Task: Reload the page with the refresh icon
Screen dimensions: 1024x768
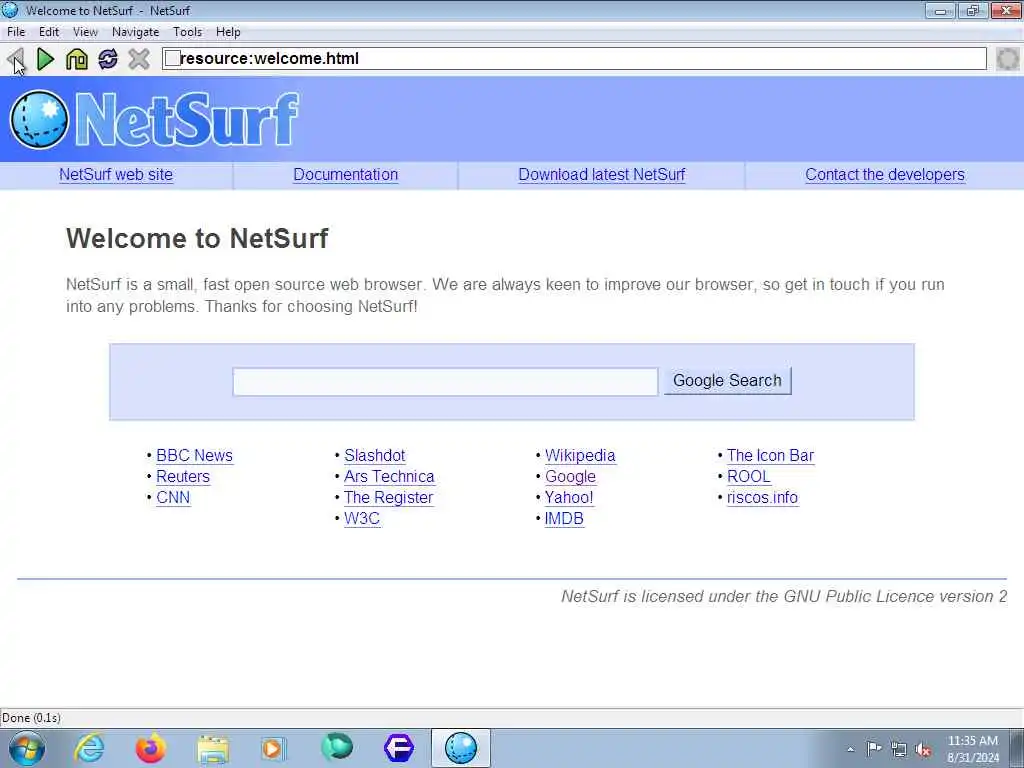Action: click(x=108, y=59)
